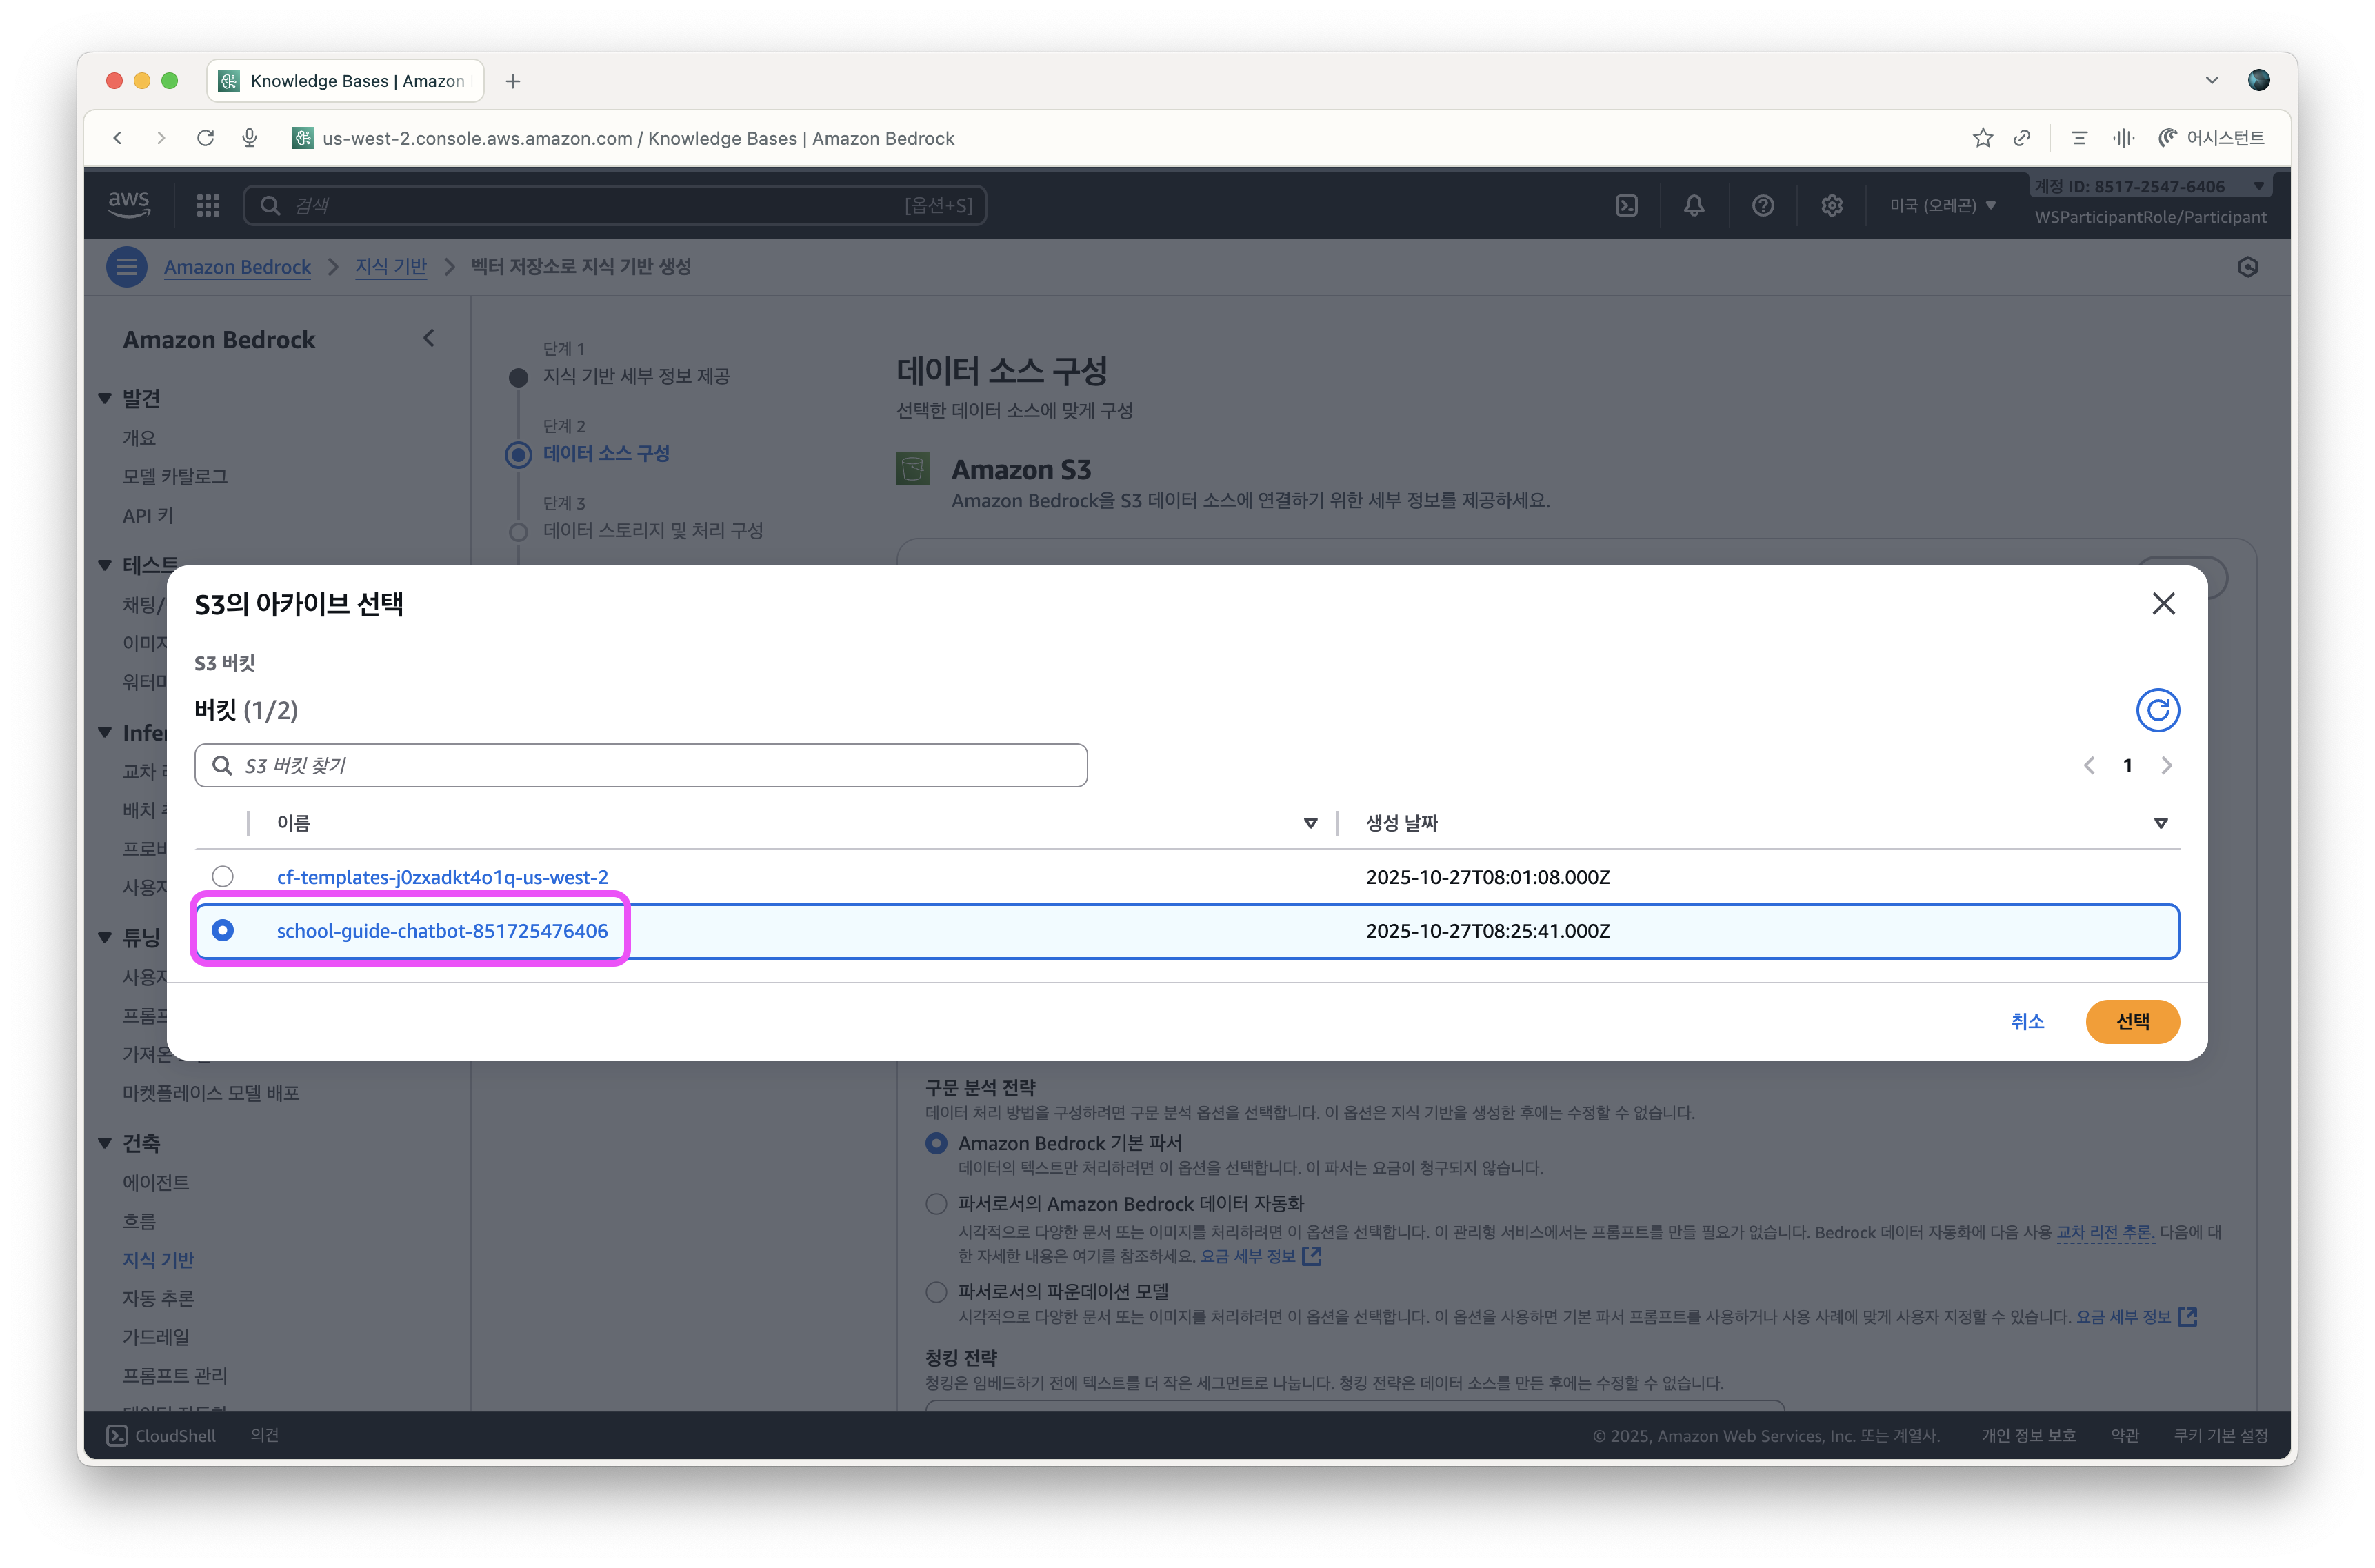The height and width of the screenshot is (1568, 2375).
Task: Open the 어시스턴트 assistant panel
Action: (2211, 138)
